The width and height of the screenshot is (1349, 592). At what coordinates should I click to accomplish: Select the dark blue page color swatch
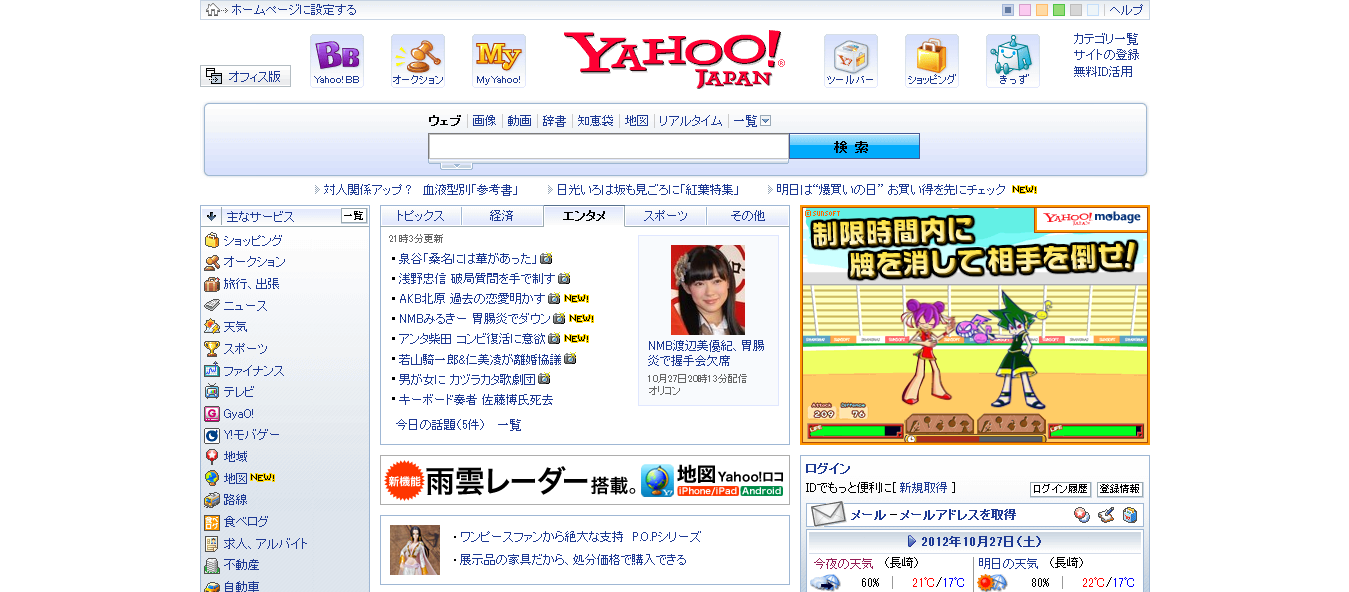1008,10
